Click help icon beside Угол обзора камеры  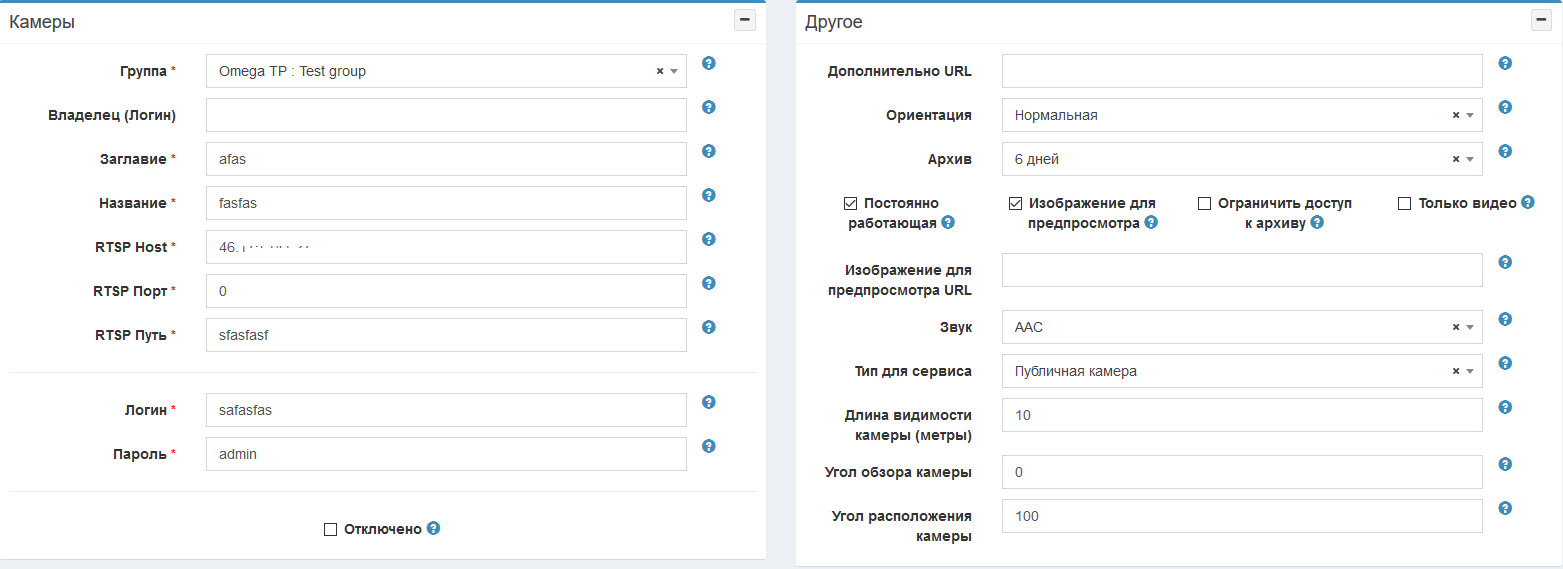point(1505,464)
